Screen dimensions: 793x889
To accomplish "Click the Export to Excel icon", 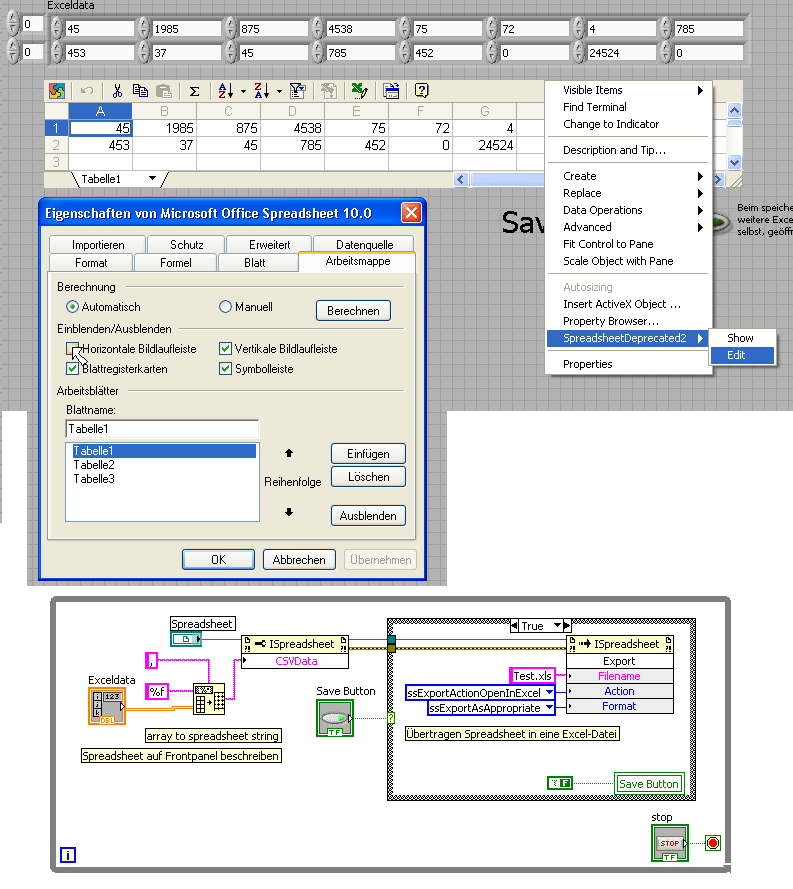I will tap(359, 91).
